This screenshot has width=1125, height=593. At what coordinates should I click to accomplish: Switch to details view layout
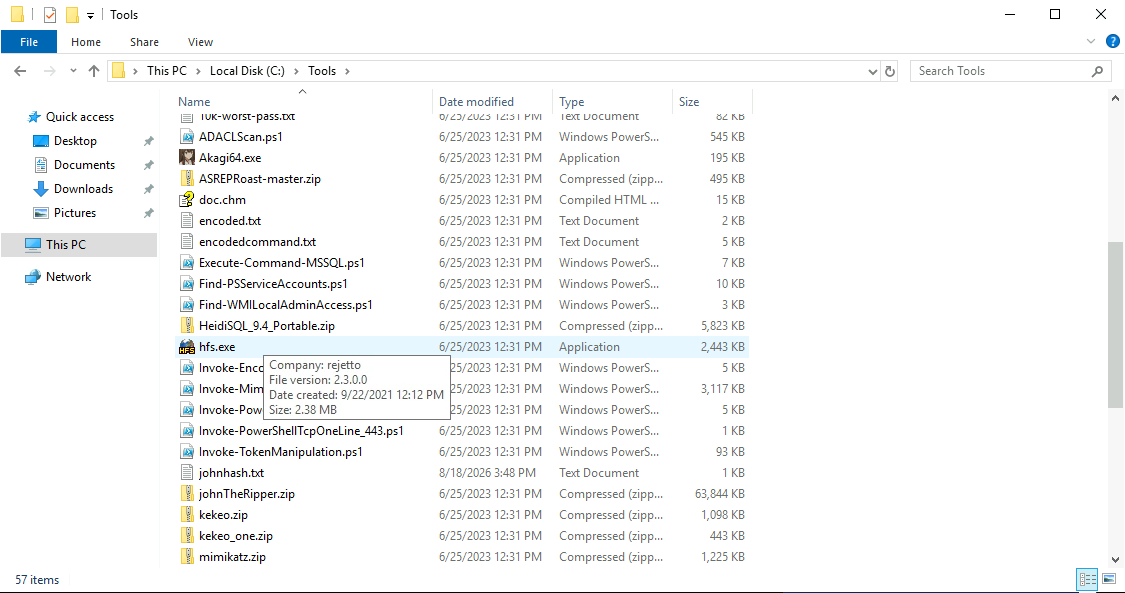(1088, 579)
